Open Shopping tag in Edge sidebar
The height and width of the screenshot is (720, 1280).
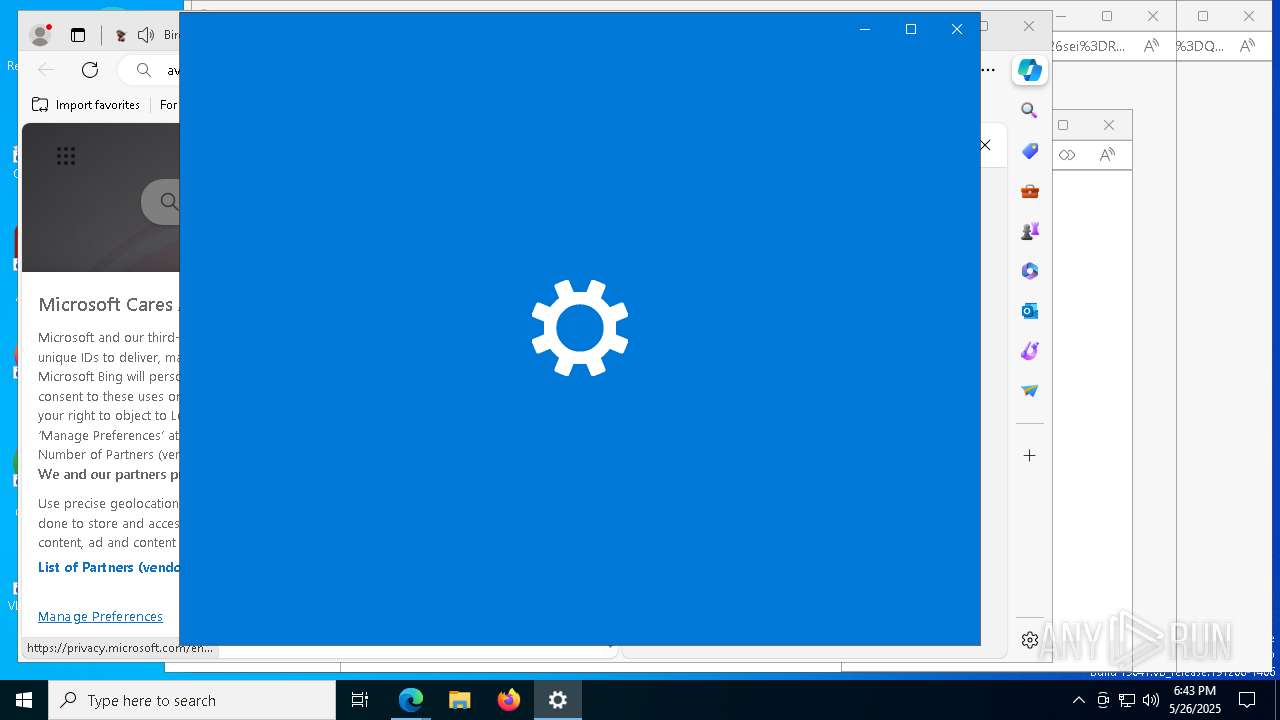pos(1029,151)
